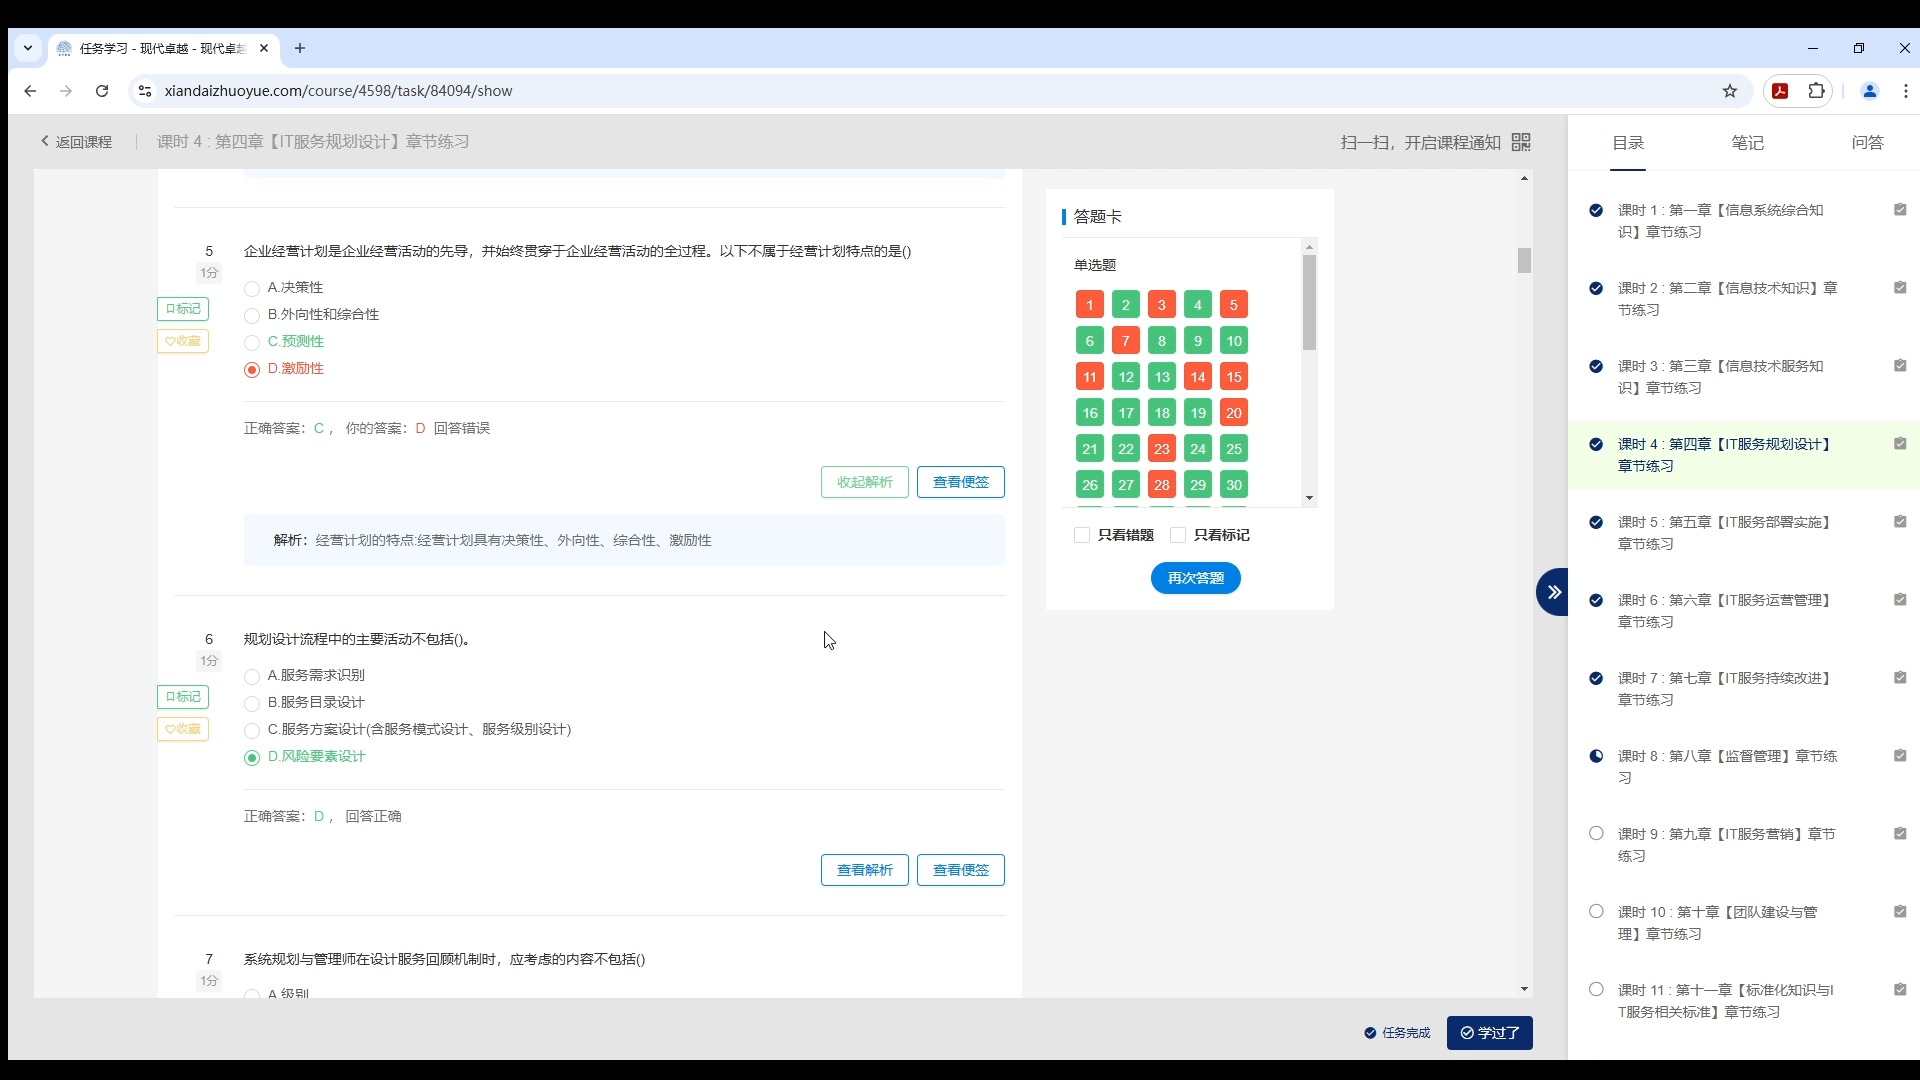
Task: Click 查看解析 button for question 6
Action: (x=865, y=870)
